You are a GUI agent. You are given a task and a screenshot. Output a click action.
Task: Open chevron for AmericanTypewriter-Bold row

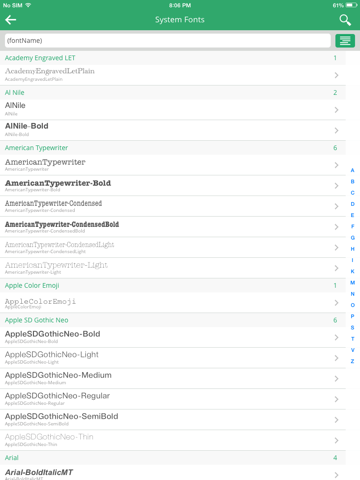(336, 186)
